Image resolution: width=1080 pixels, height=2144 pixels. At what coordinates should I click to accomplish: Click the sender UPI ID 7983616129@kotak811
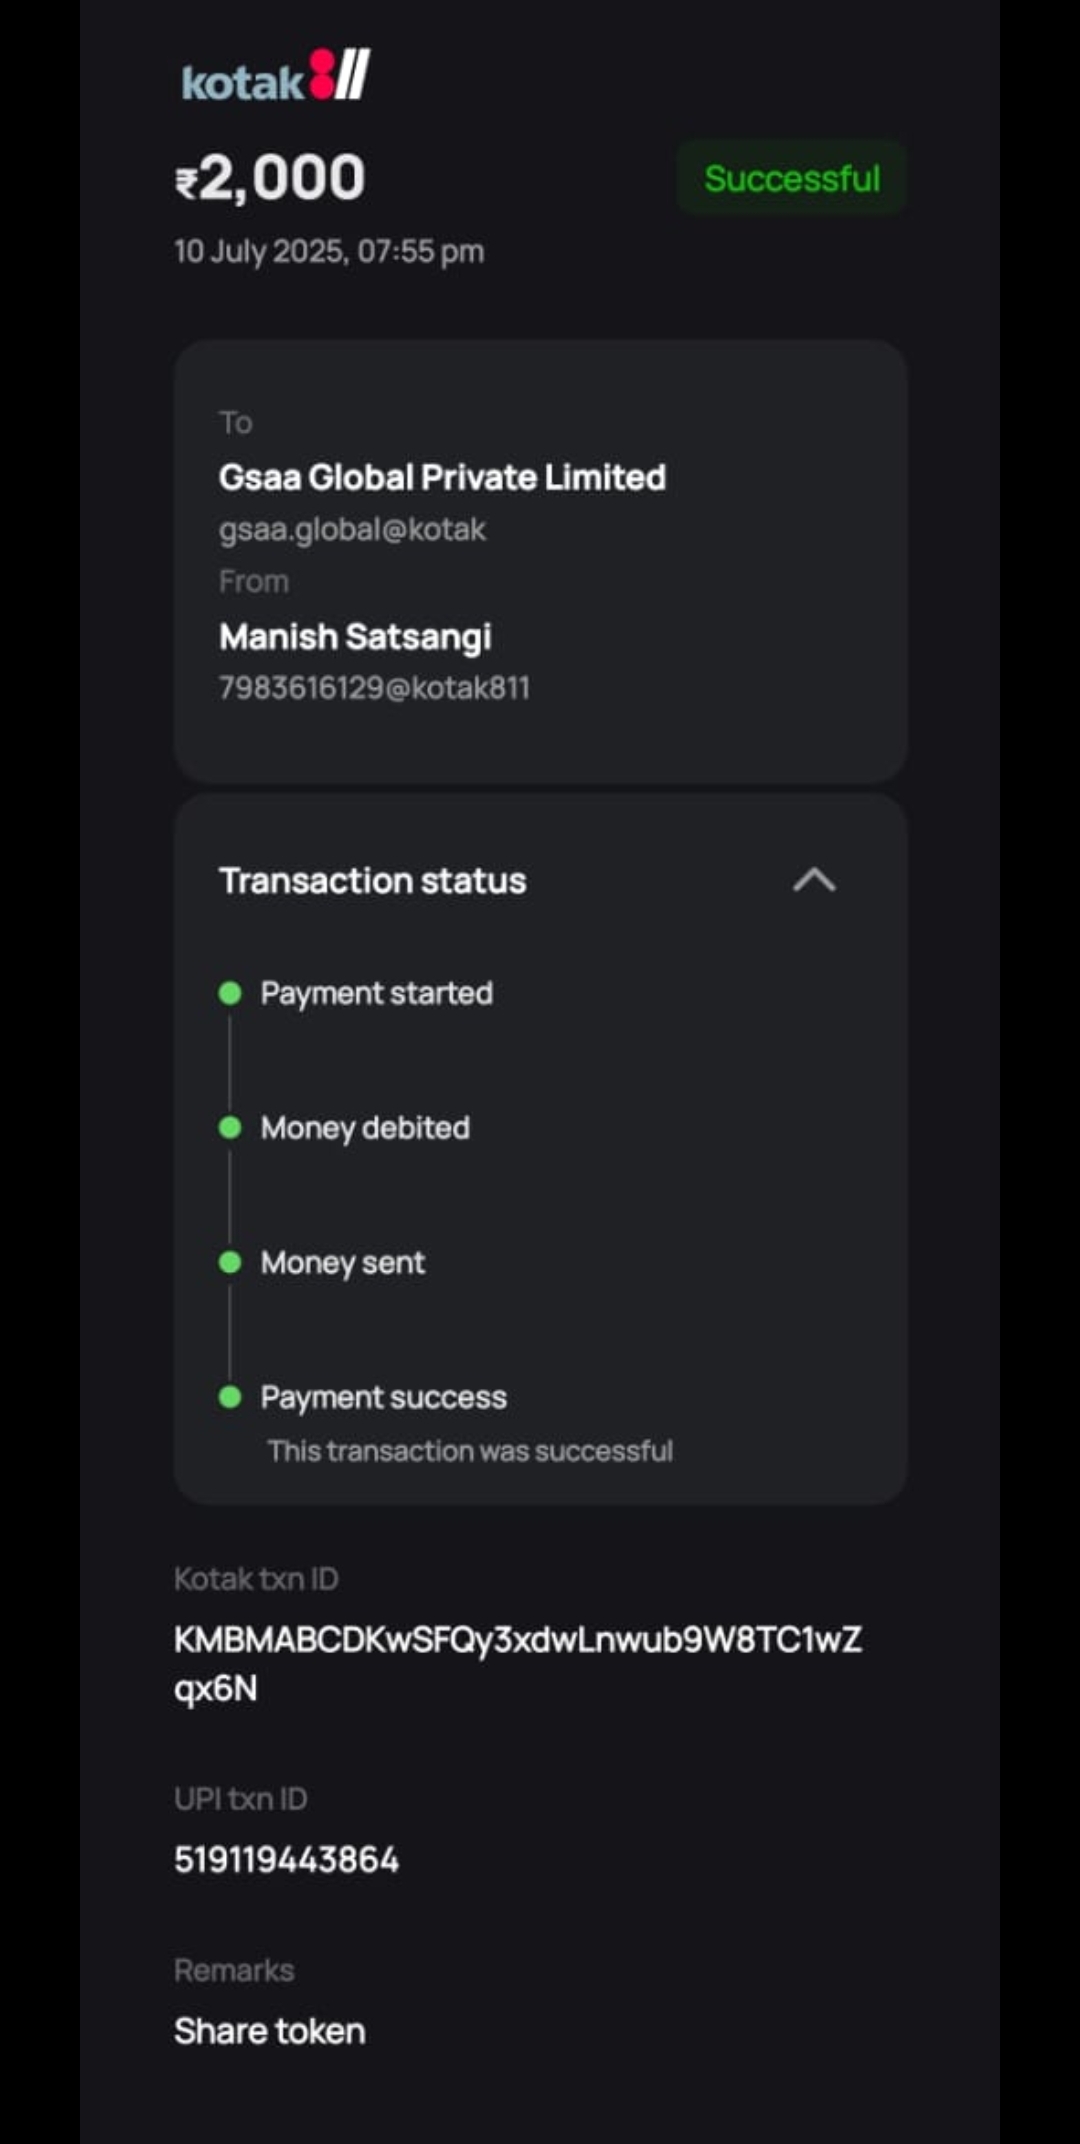pyautogui.click(x=374, y=688)
